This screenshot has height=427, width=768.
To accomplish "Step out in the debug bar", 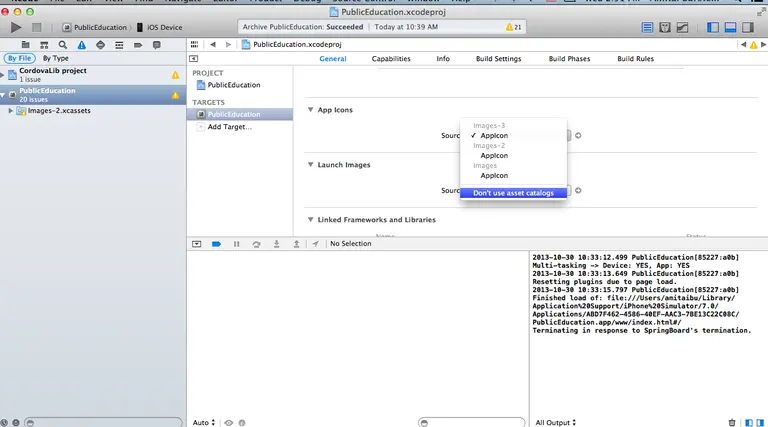I will pos(296,244).
